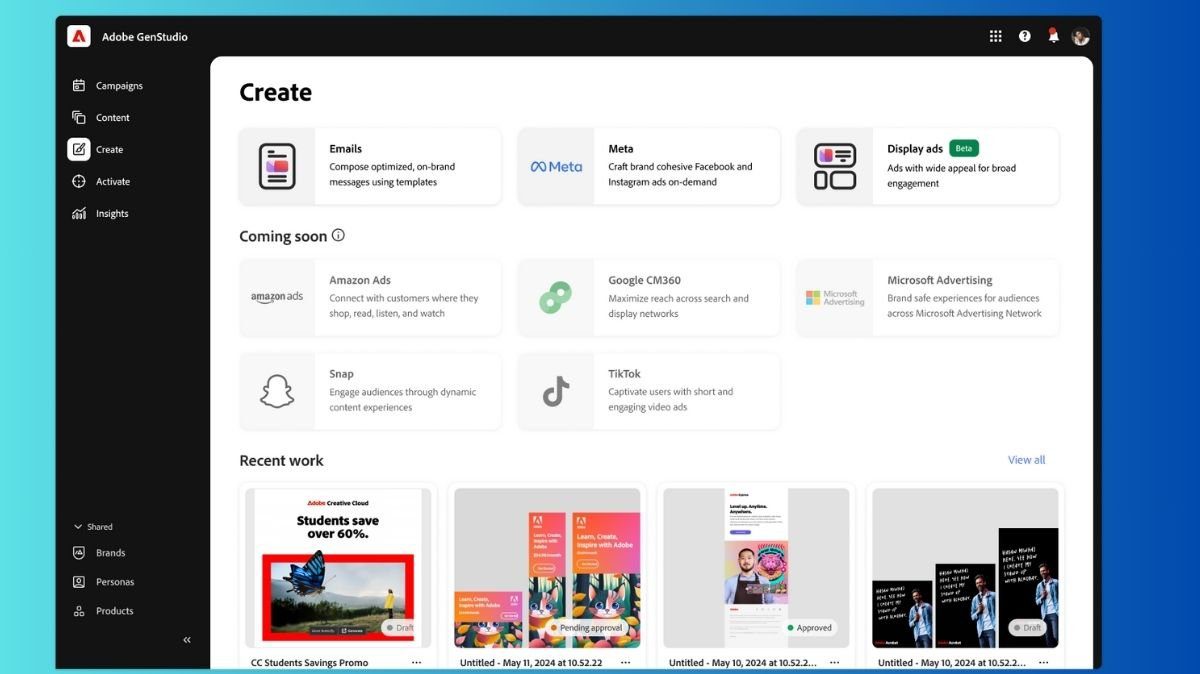The height and width of the screenshot is (674, 1200).
Task: Open Brands under Shared
Action: (x=110, y=553)
